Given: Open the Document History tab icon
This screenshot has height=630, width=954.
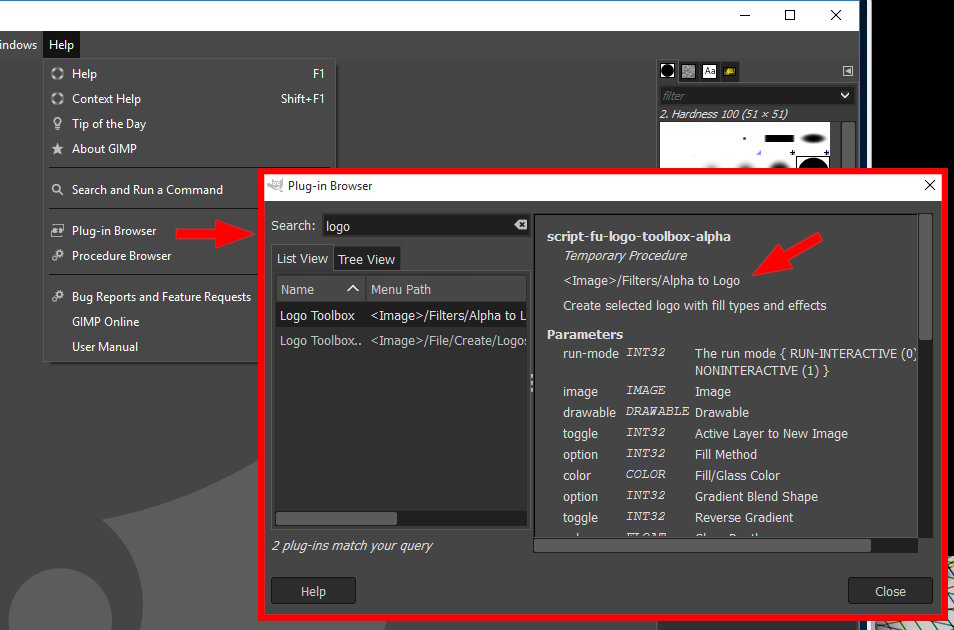Looking at the screenshot, I should (x=729, y=72).
